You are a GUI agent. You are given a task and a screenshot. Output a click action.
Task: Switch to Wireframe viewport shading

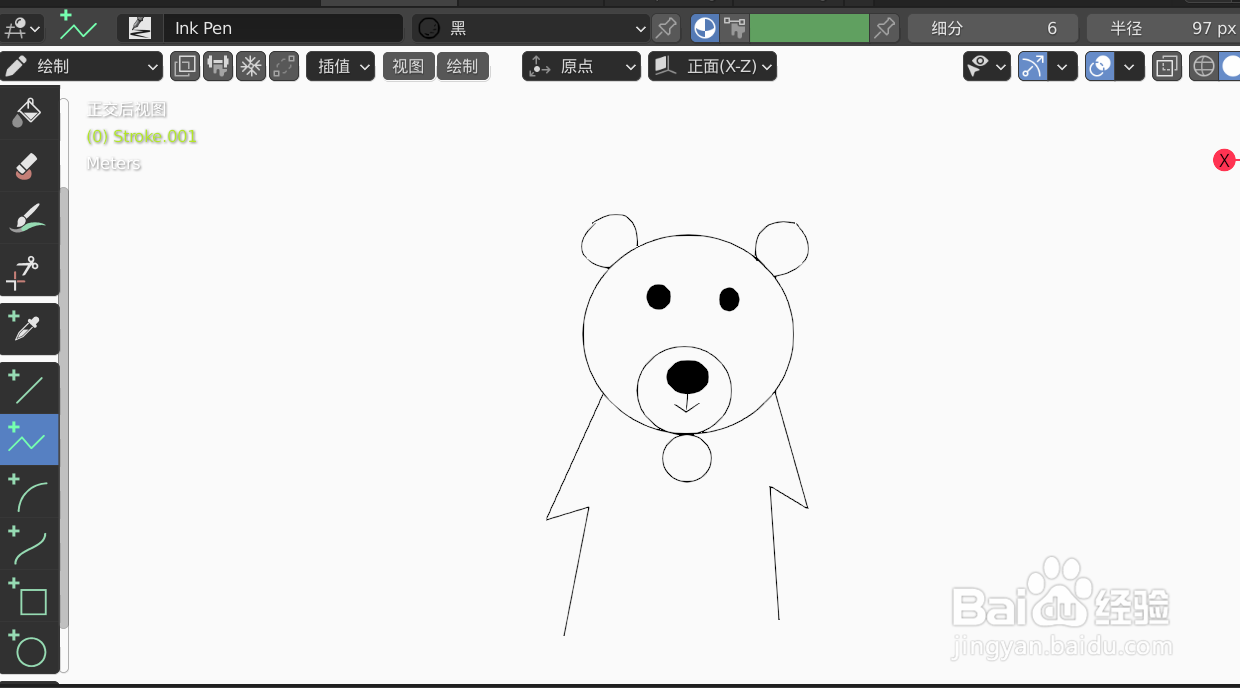tap(1204, 67)
